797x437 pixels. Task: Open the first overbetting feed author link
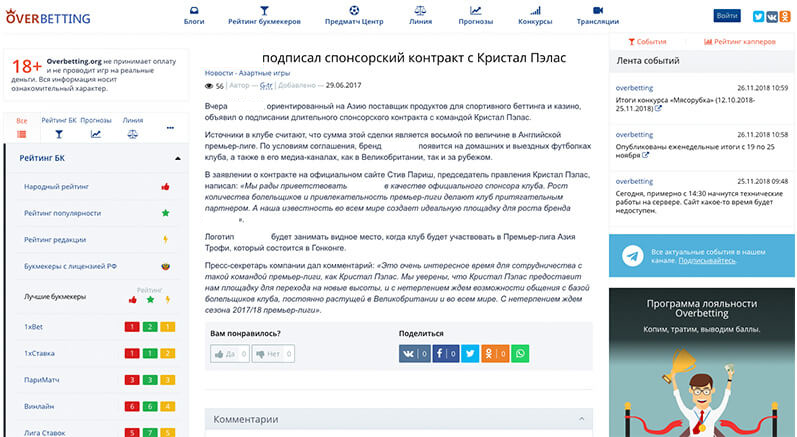tap(634, 88)
